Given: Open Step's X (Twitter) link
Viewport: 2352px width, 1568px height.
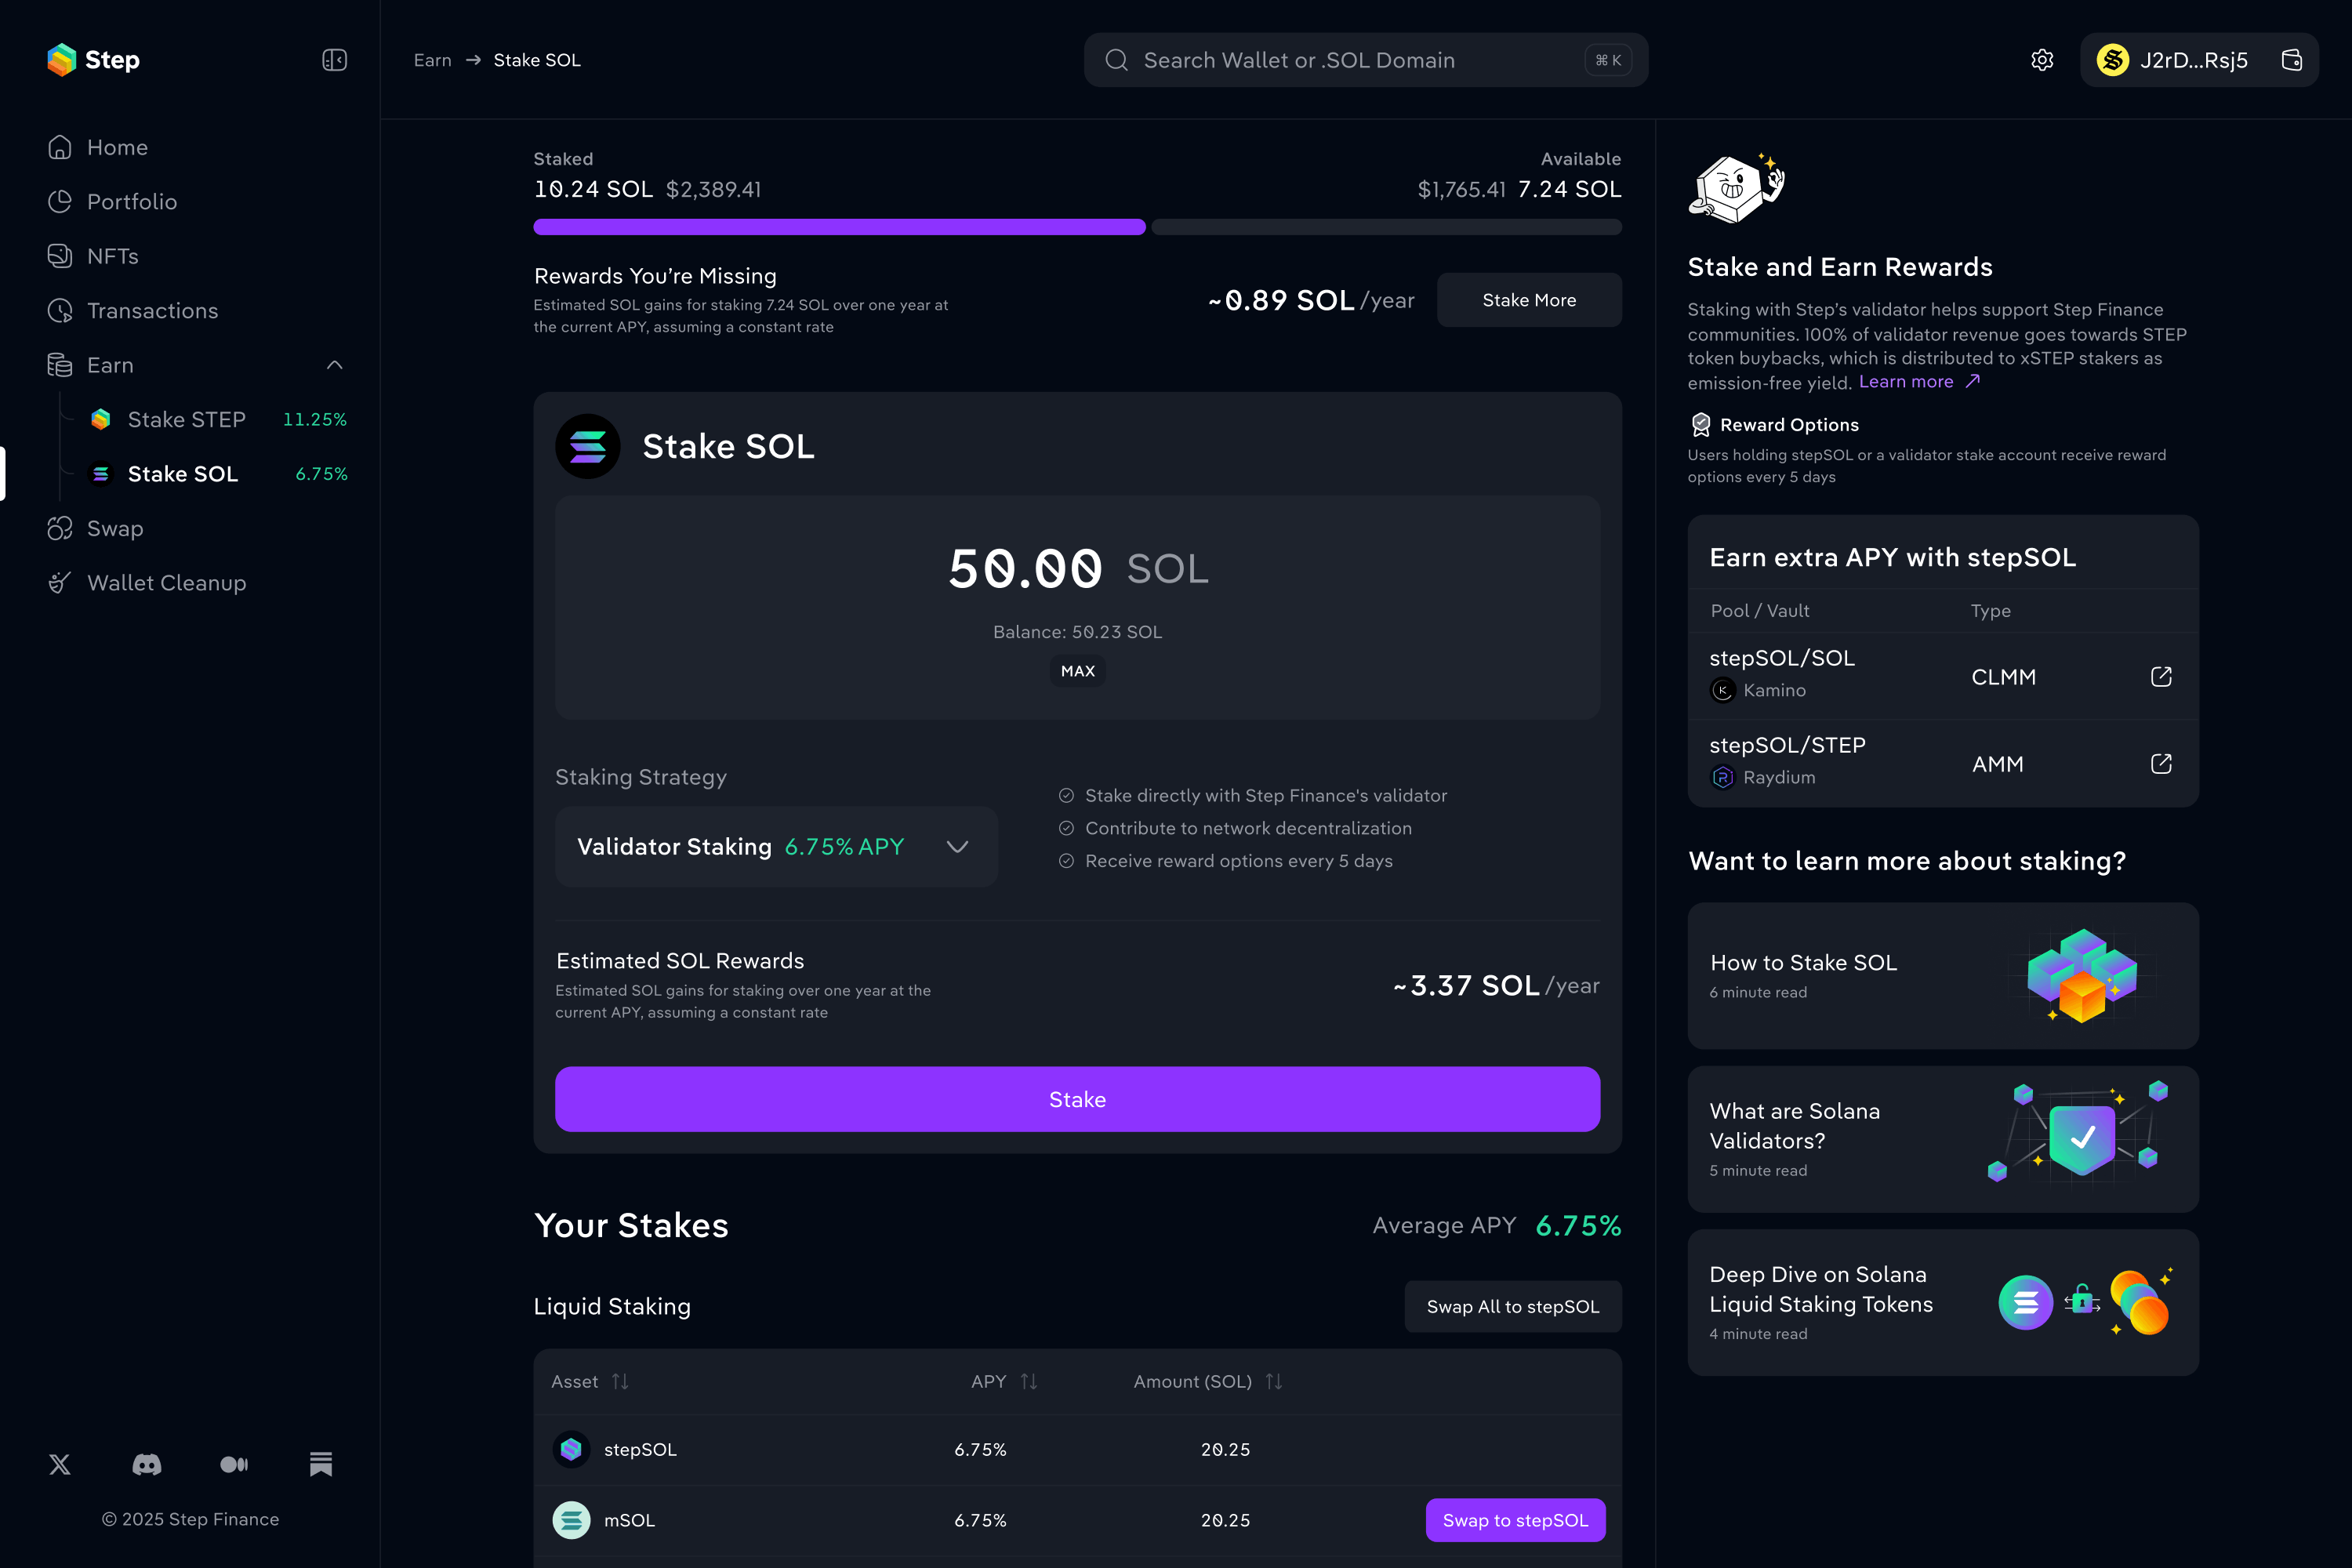Looking at the screenshot, I should [60, 1464].
